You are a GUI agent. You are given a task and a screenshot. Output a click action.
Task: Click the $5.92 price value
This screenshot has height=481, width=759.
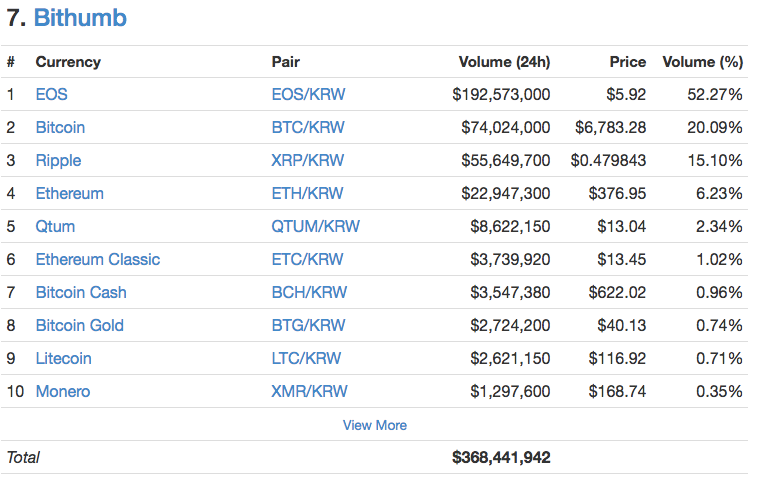[x=626, y=94]
